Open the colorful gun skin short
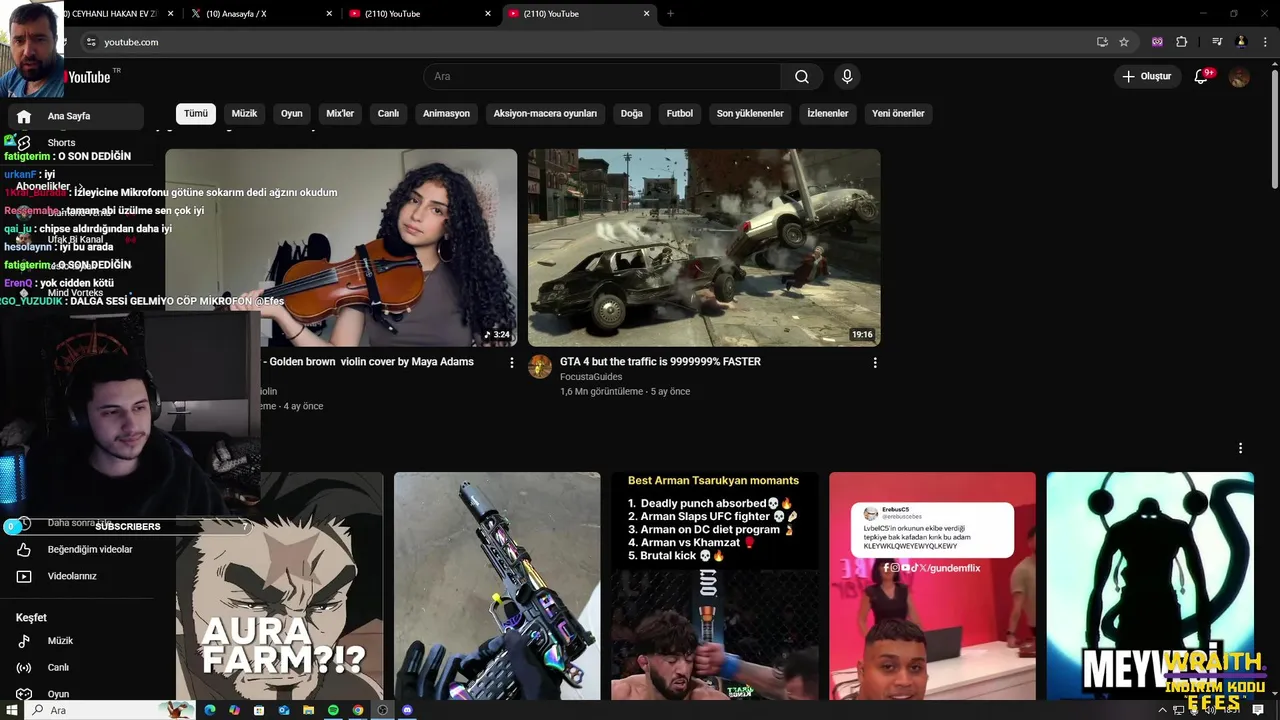Screen dimensions: 1280x720 (497, 586)
